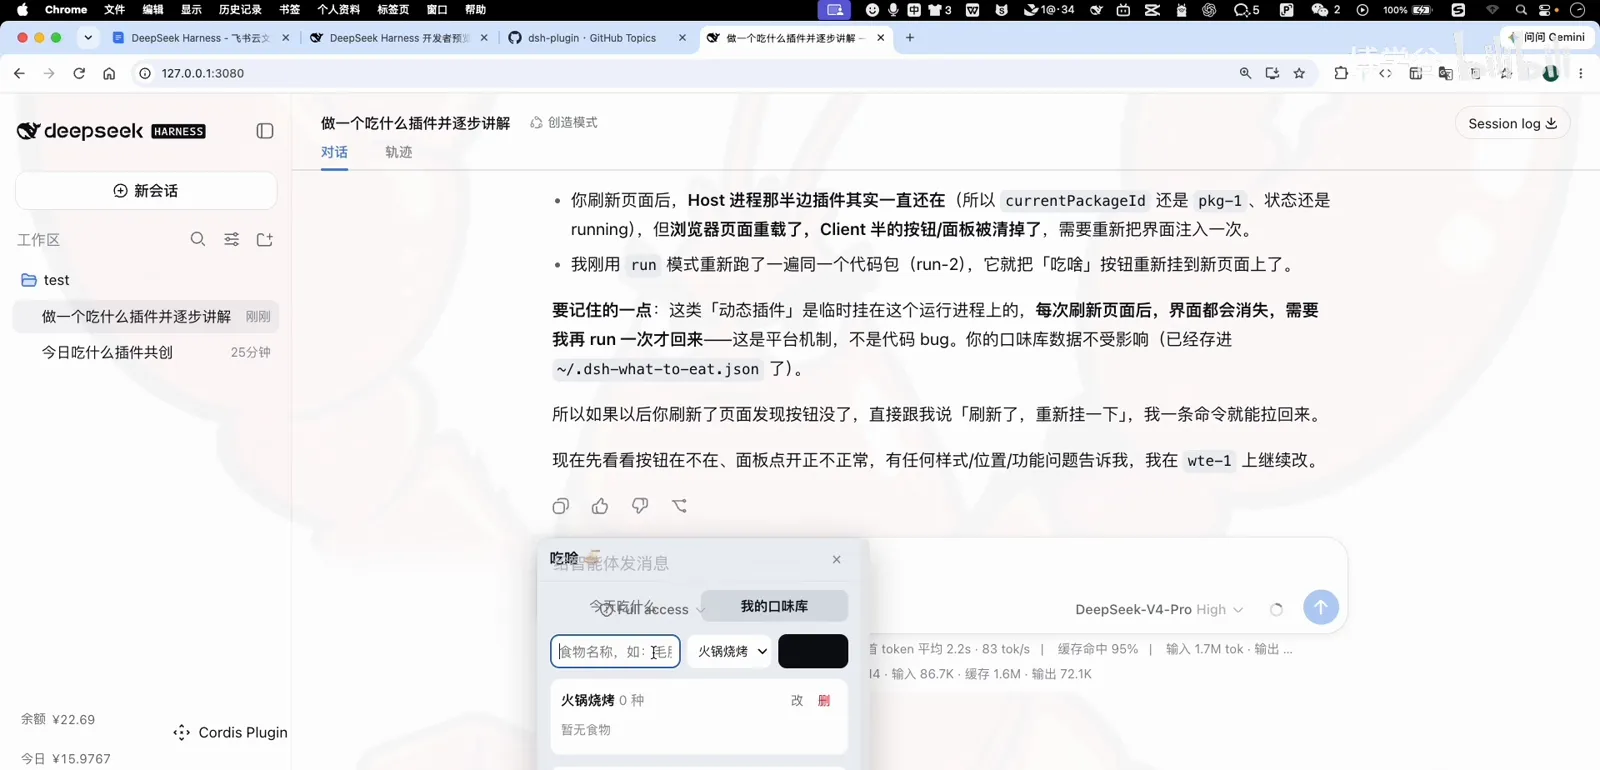
Task: Send message with the blue arrow button
Action: pyautogui.click(x=1321, y=607)
